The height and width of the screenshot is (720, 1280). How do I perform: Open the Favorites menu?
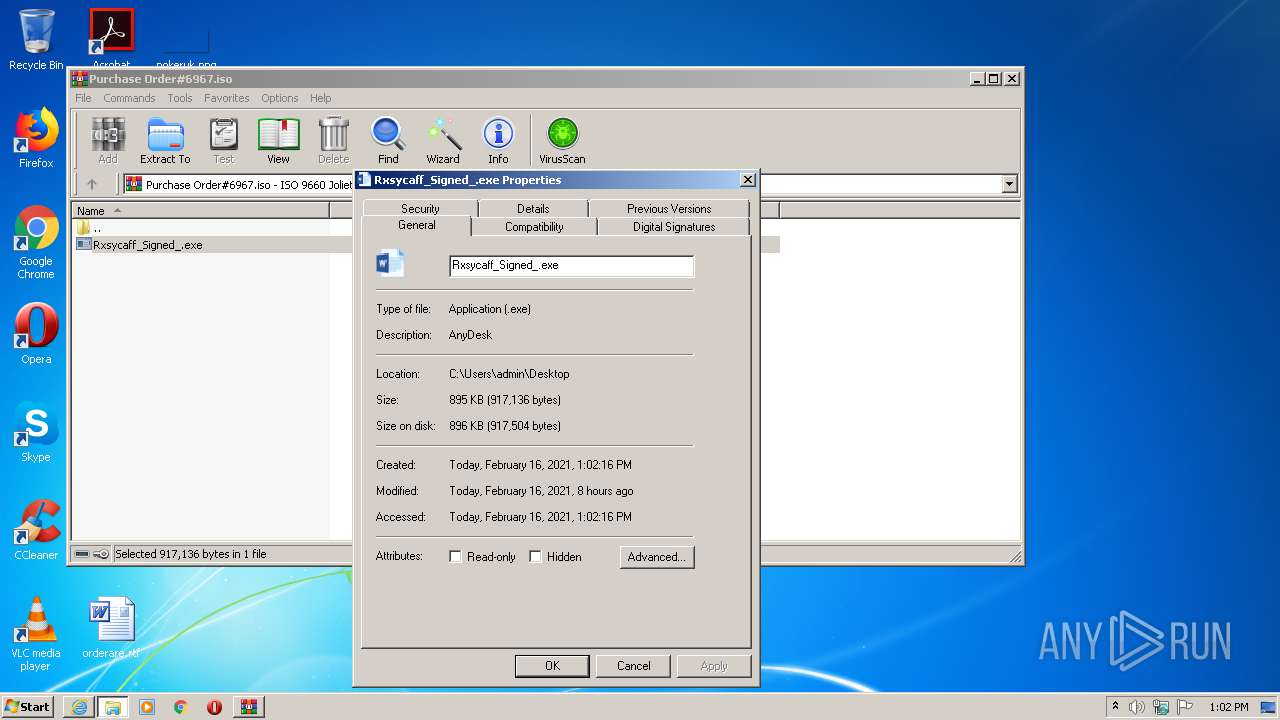click(x=227, y=98)
